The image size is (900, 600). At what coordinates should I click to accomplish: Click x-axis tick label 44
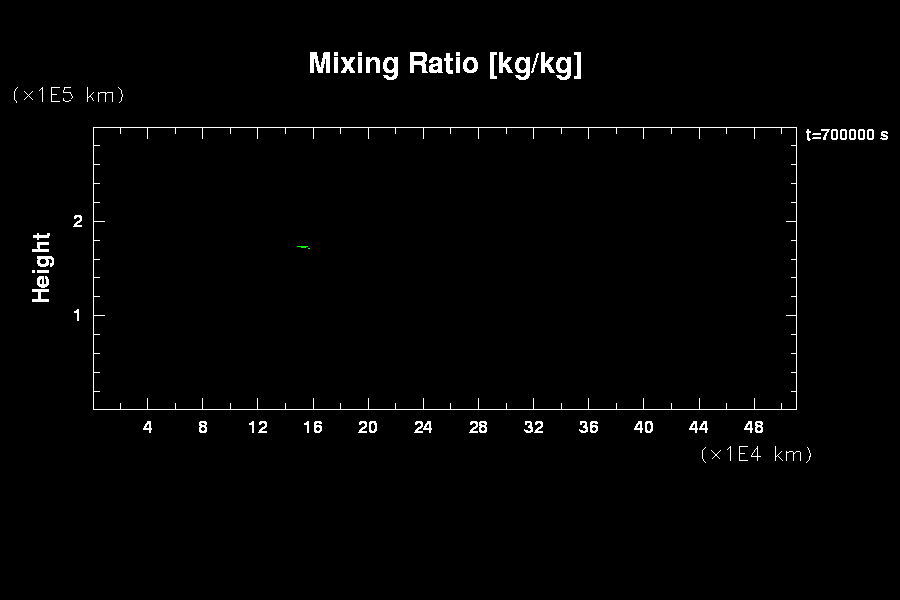tap(699, 427)
